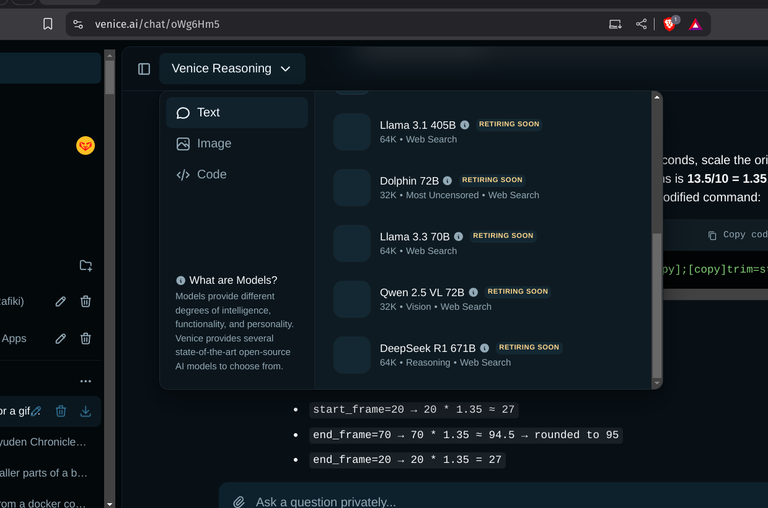Select the Code model category
This screenshot has height=508, width=768.
tap(237, 174)
